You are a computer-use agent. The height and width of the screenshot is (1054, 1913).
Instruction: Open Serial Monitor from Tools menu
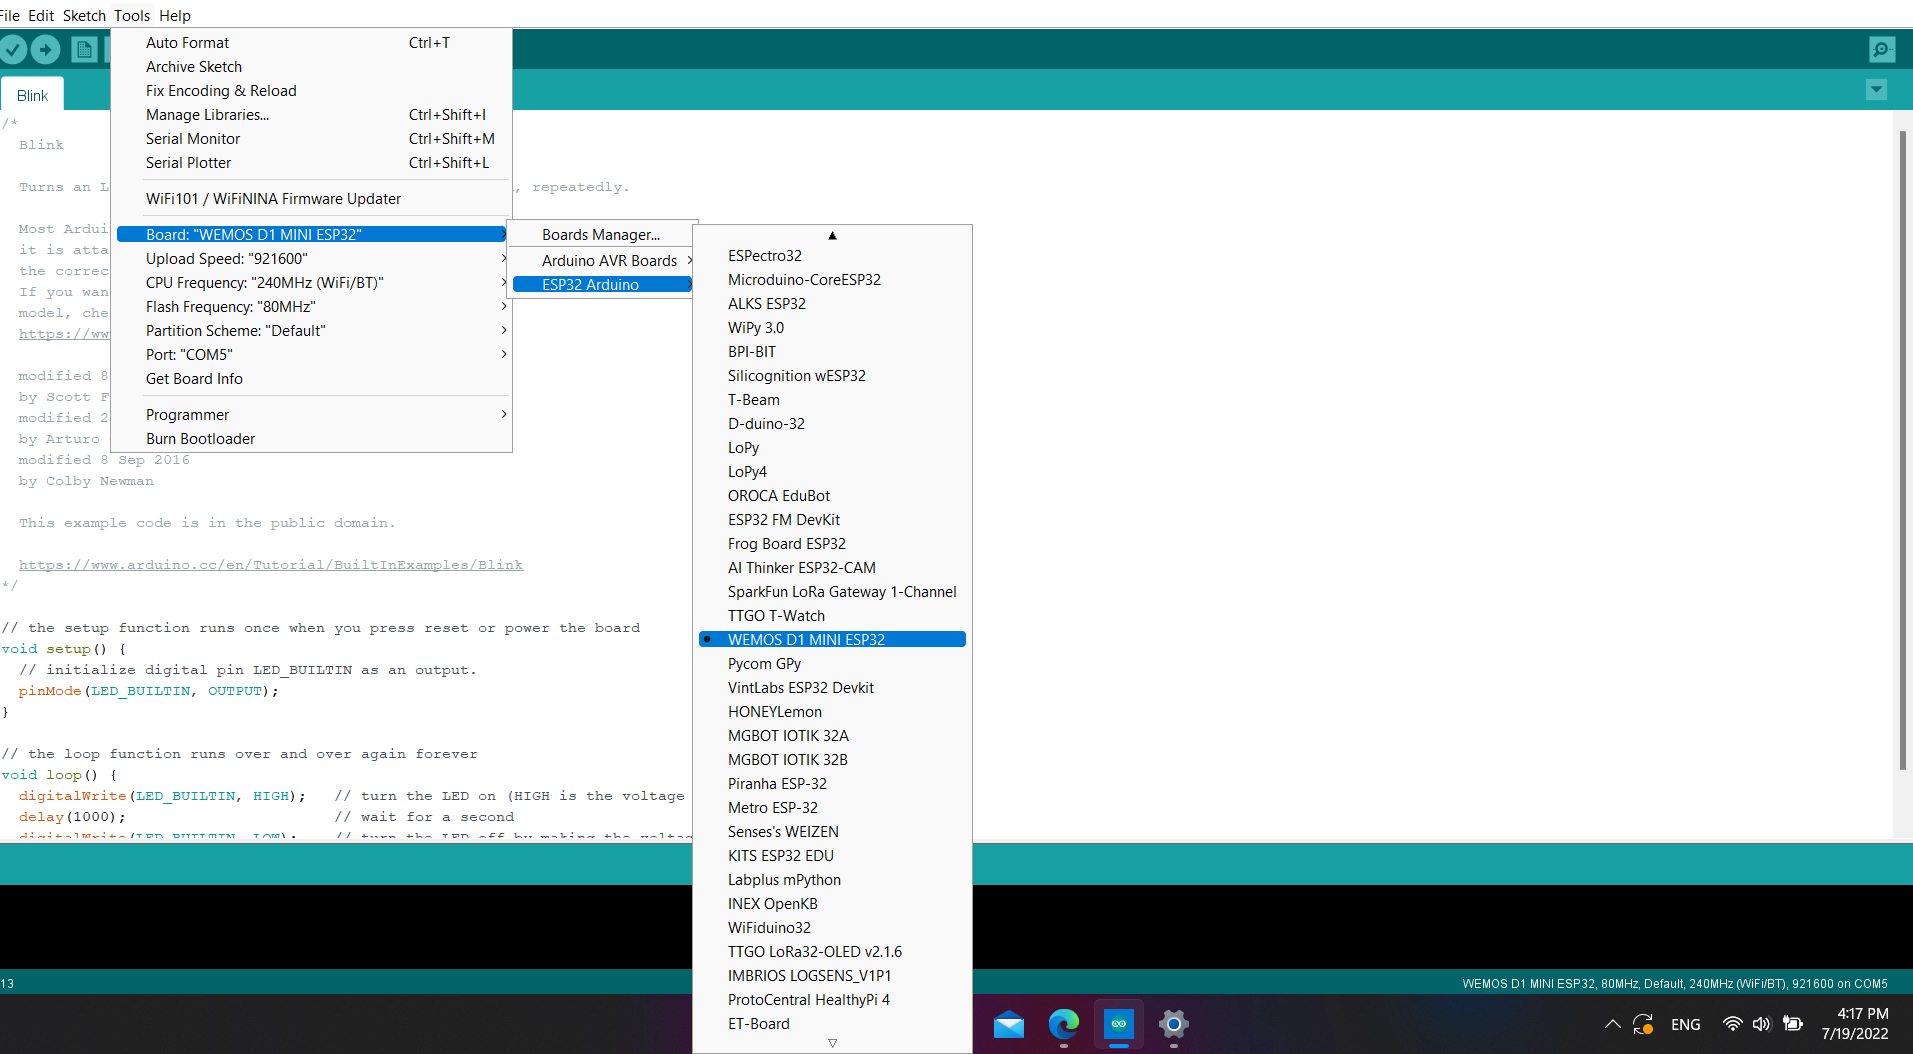click(x=312, y=139)
